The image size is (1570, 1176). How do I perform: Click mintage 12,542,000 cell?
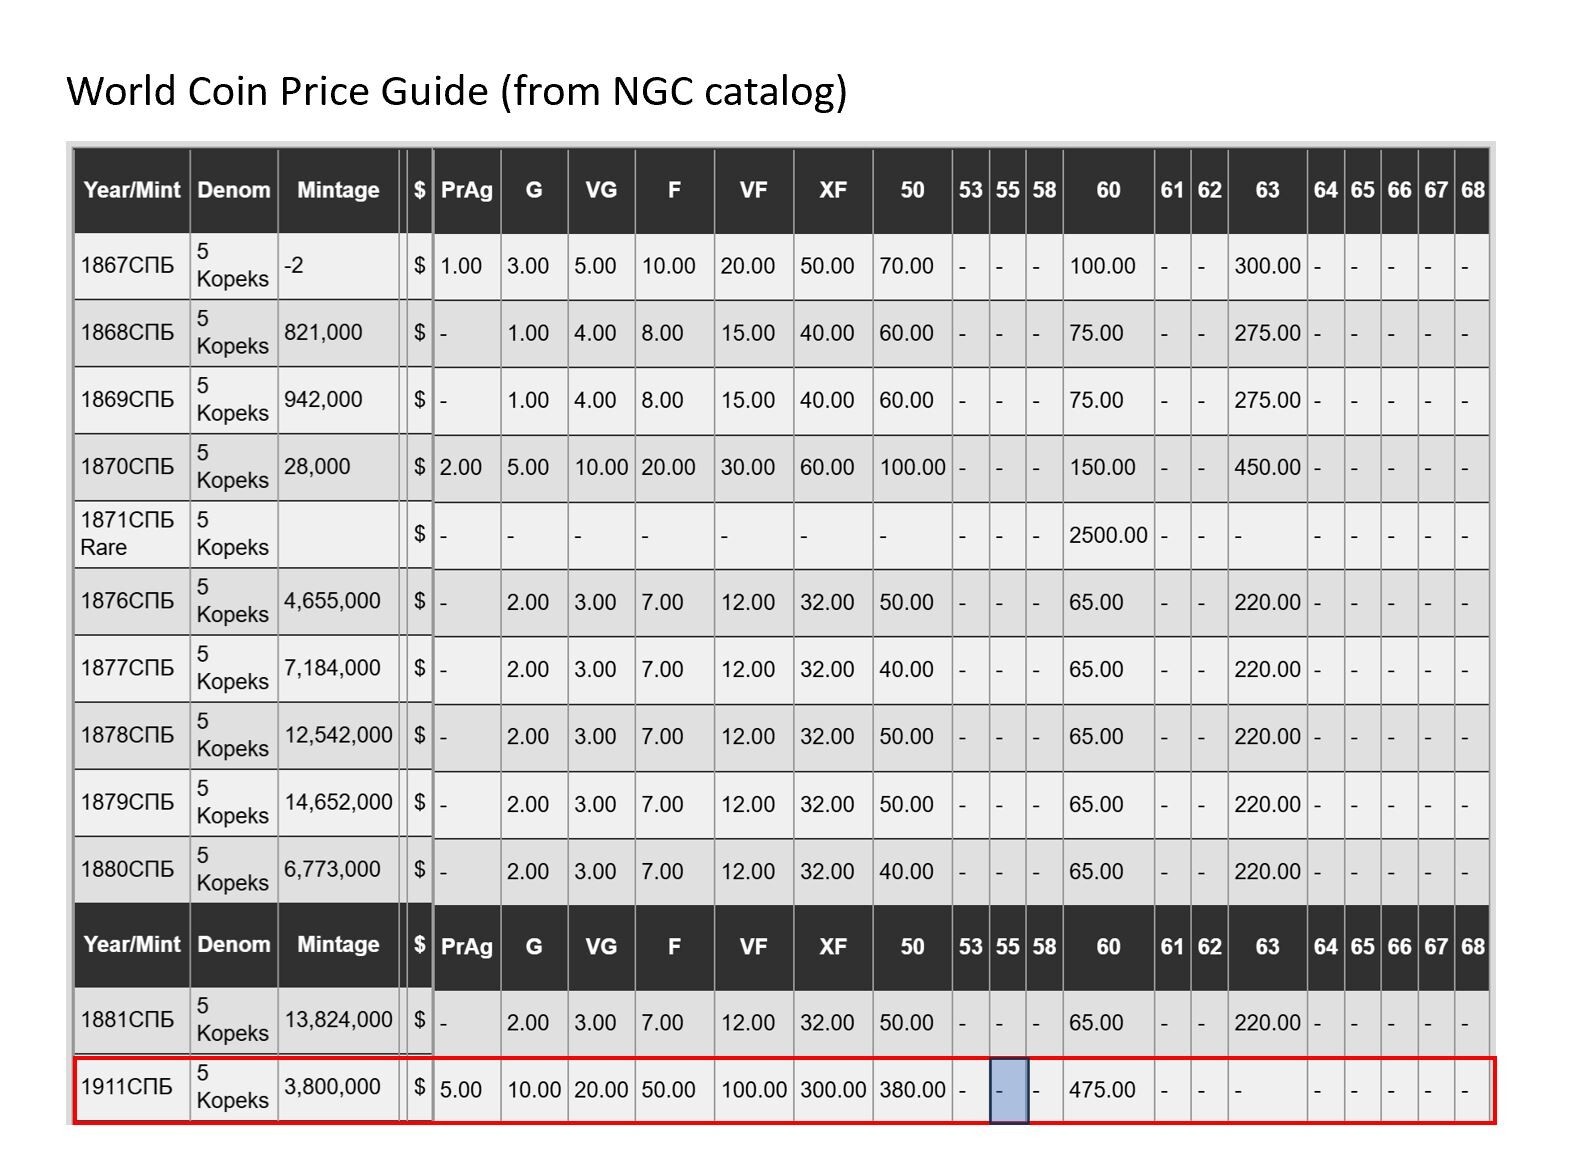coord(338,735)
